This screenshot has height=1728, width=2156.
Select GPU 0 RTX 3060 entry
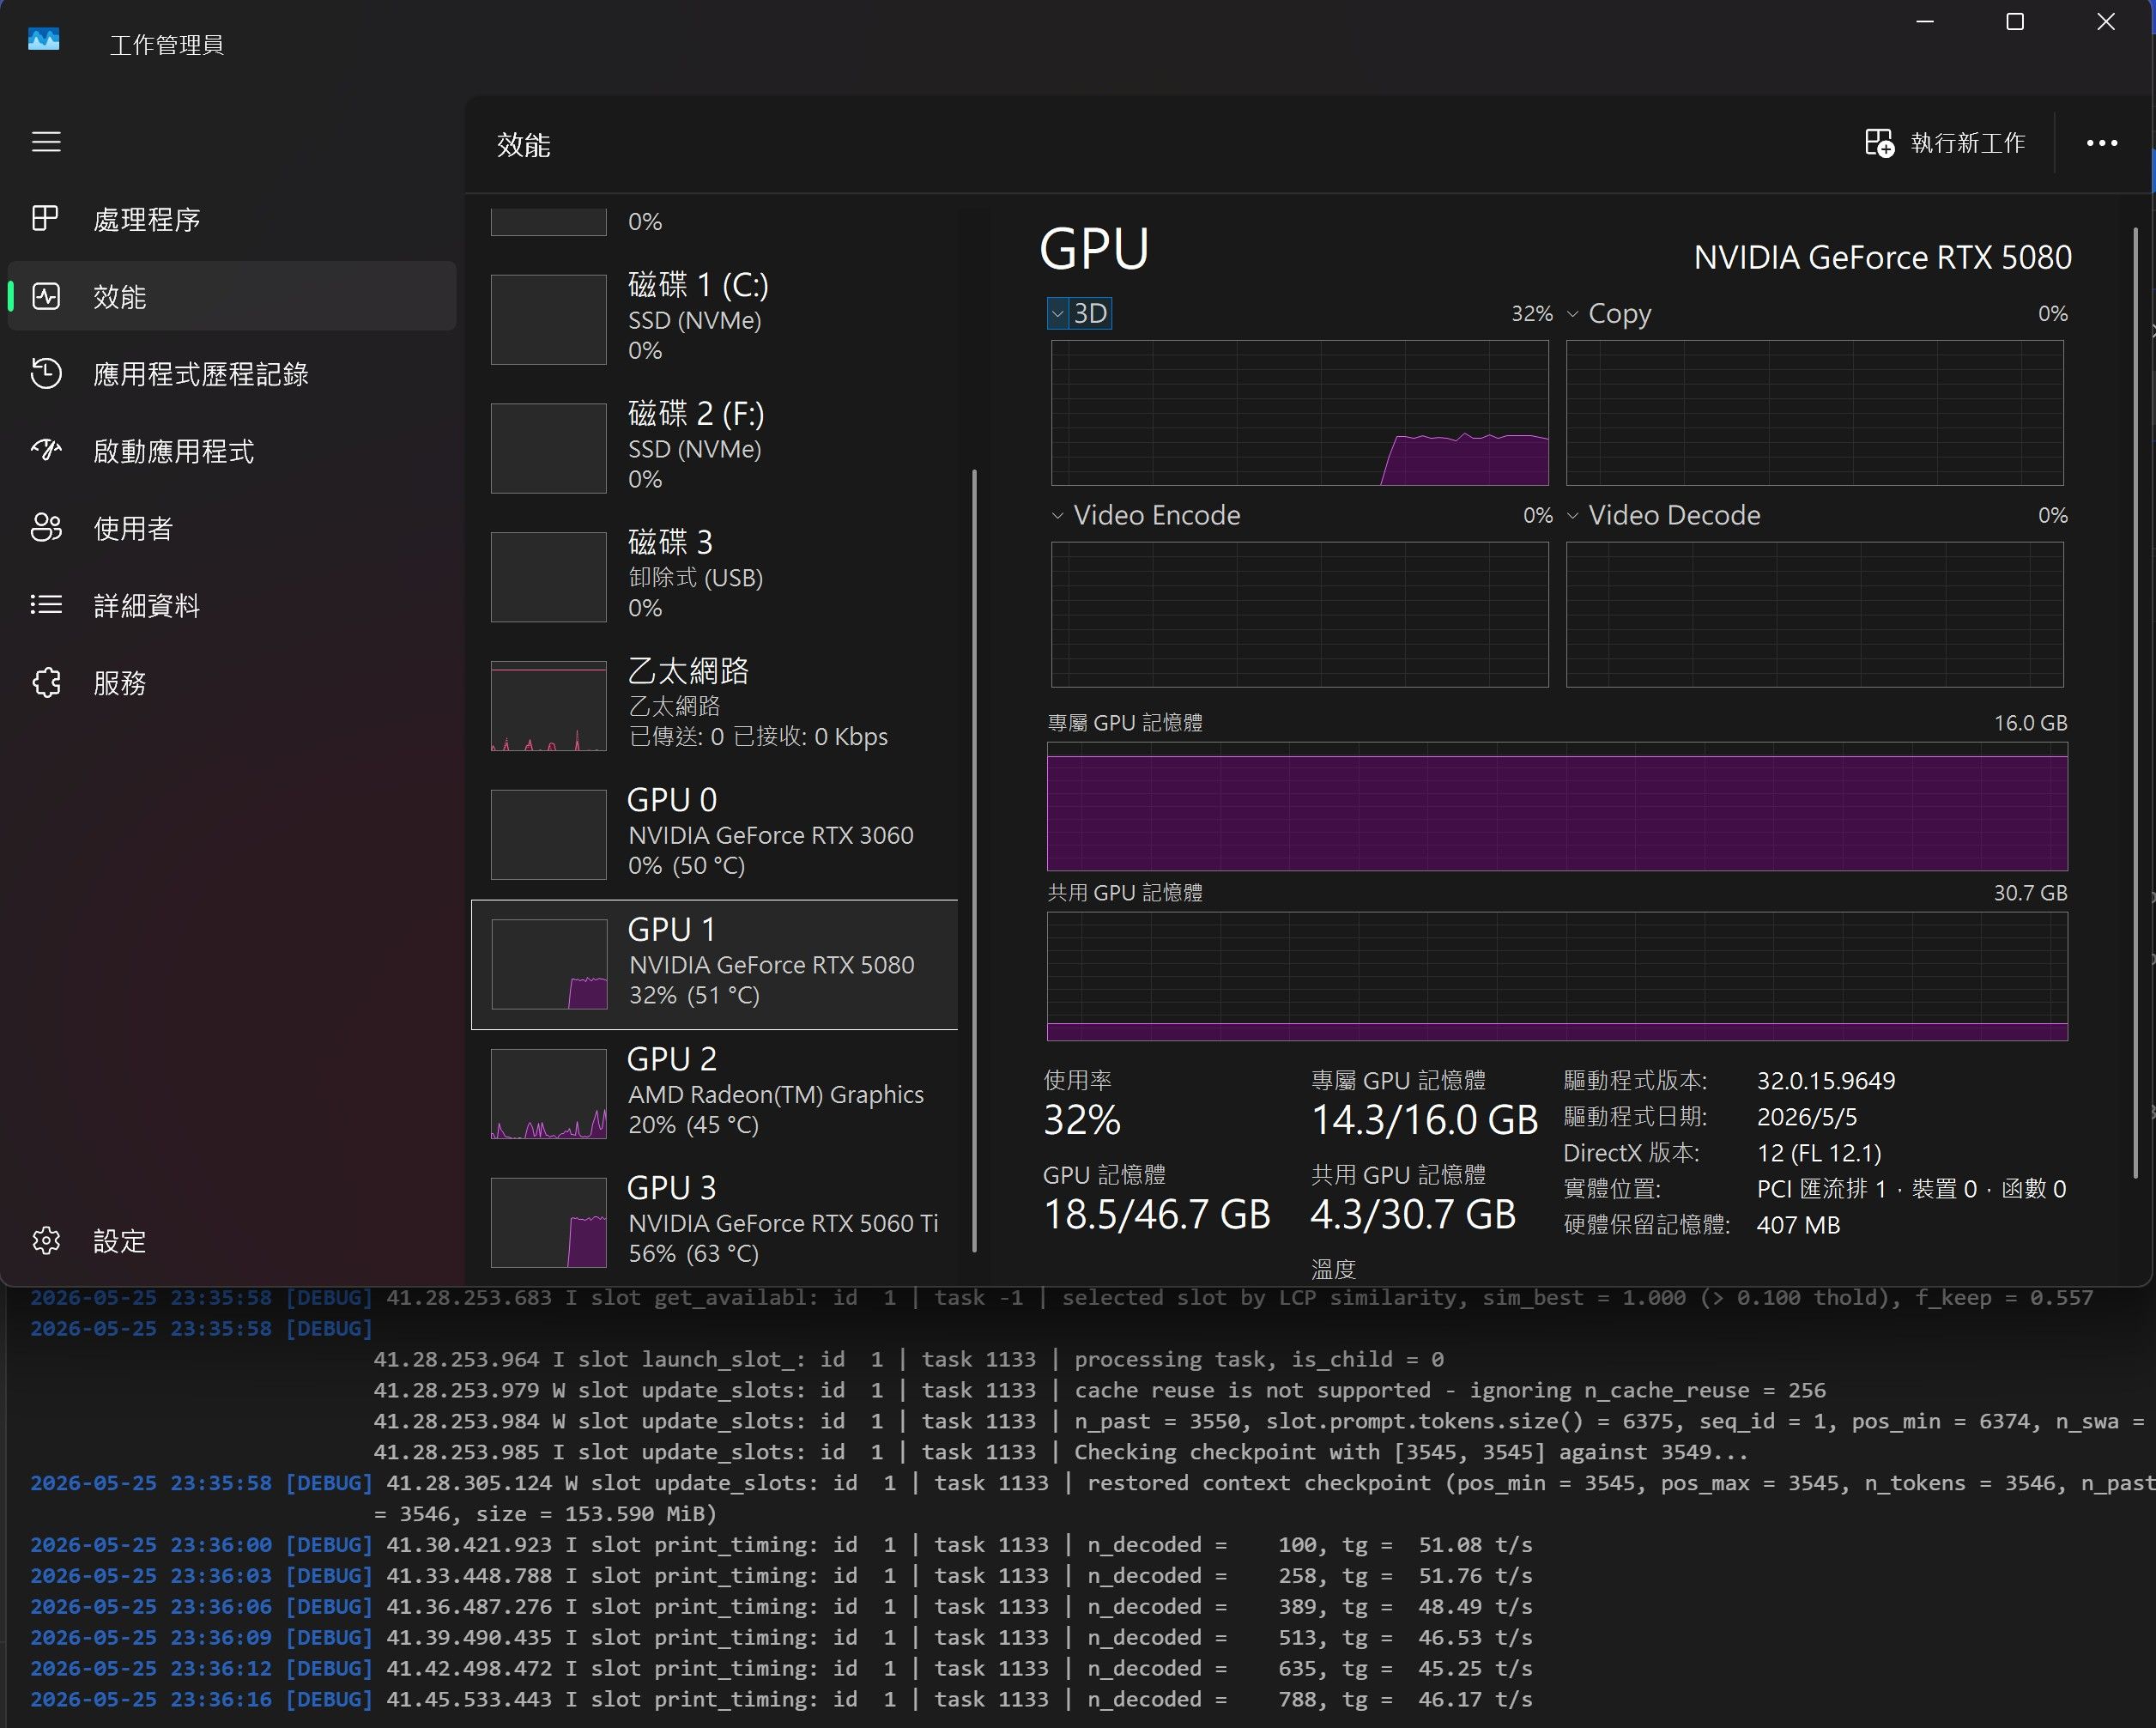[x=714, y=833]
